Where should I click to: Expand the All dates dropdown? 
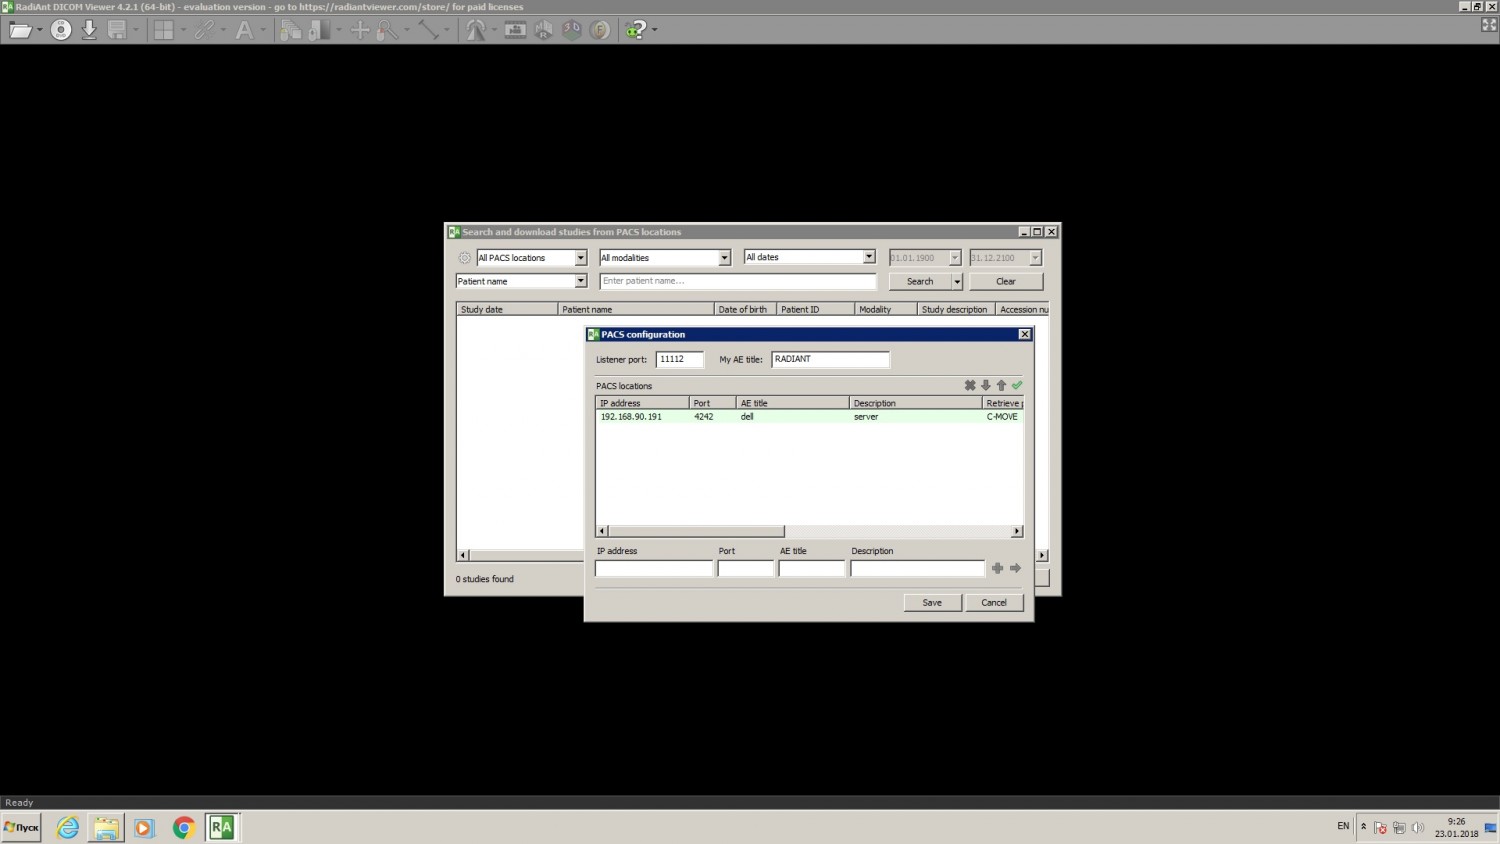[x=868, y=257]
